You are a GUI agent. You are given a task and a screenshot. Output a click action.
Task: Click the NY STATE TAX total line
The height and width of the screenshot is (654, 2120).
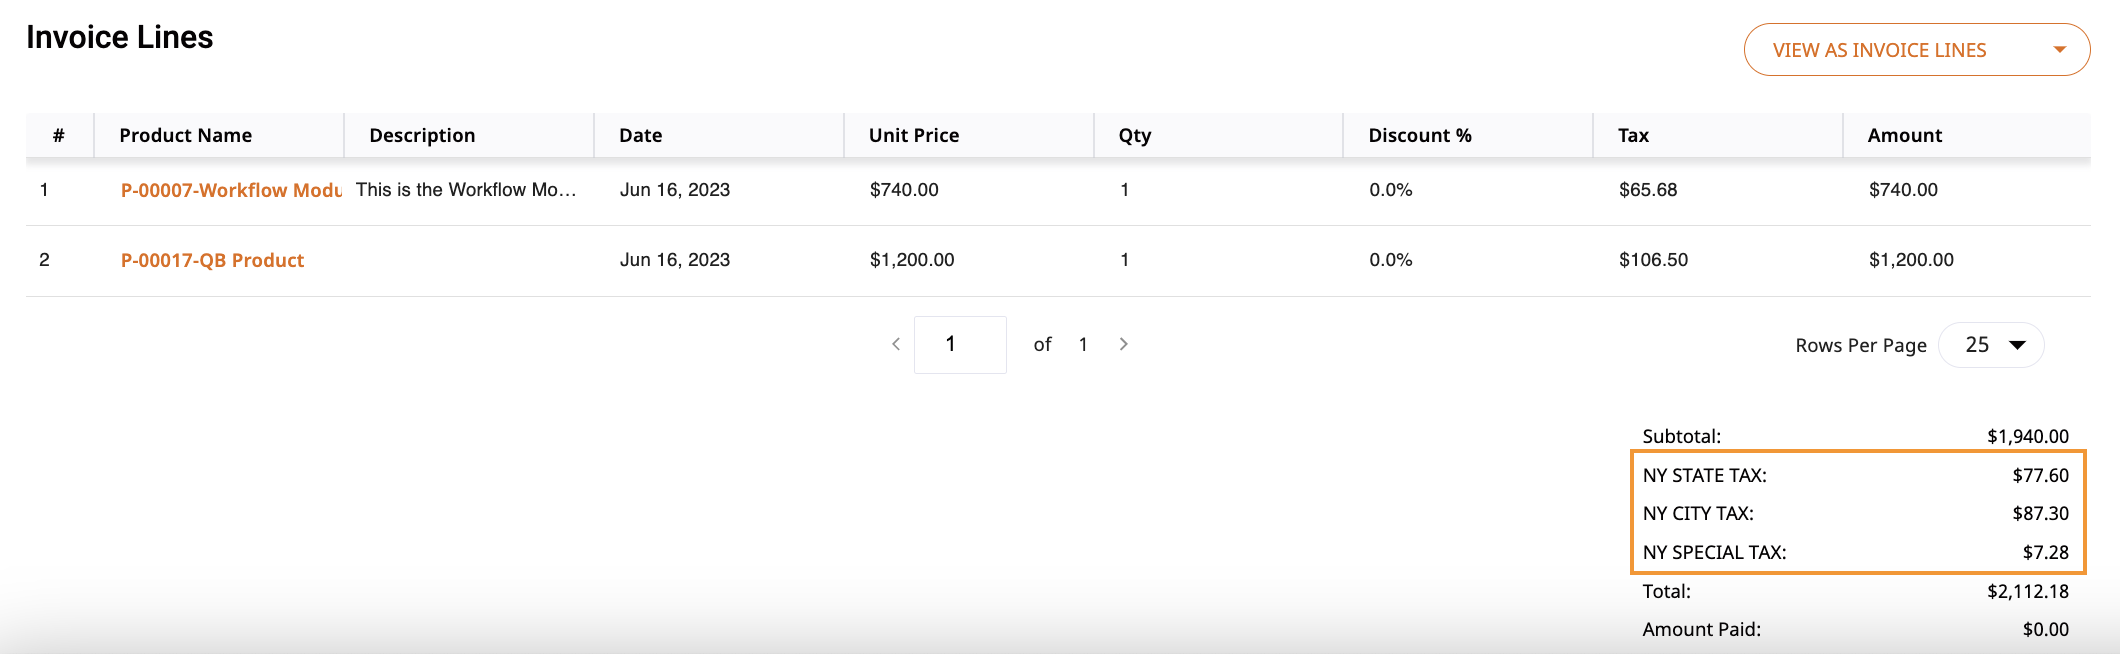pos(1856,475)
